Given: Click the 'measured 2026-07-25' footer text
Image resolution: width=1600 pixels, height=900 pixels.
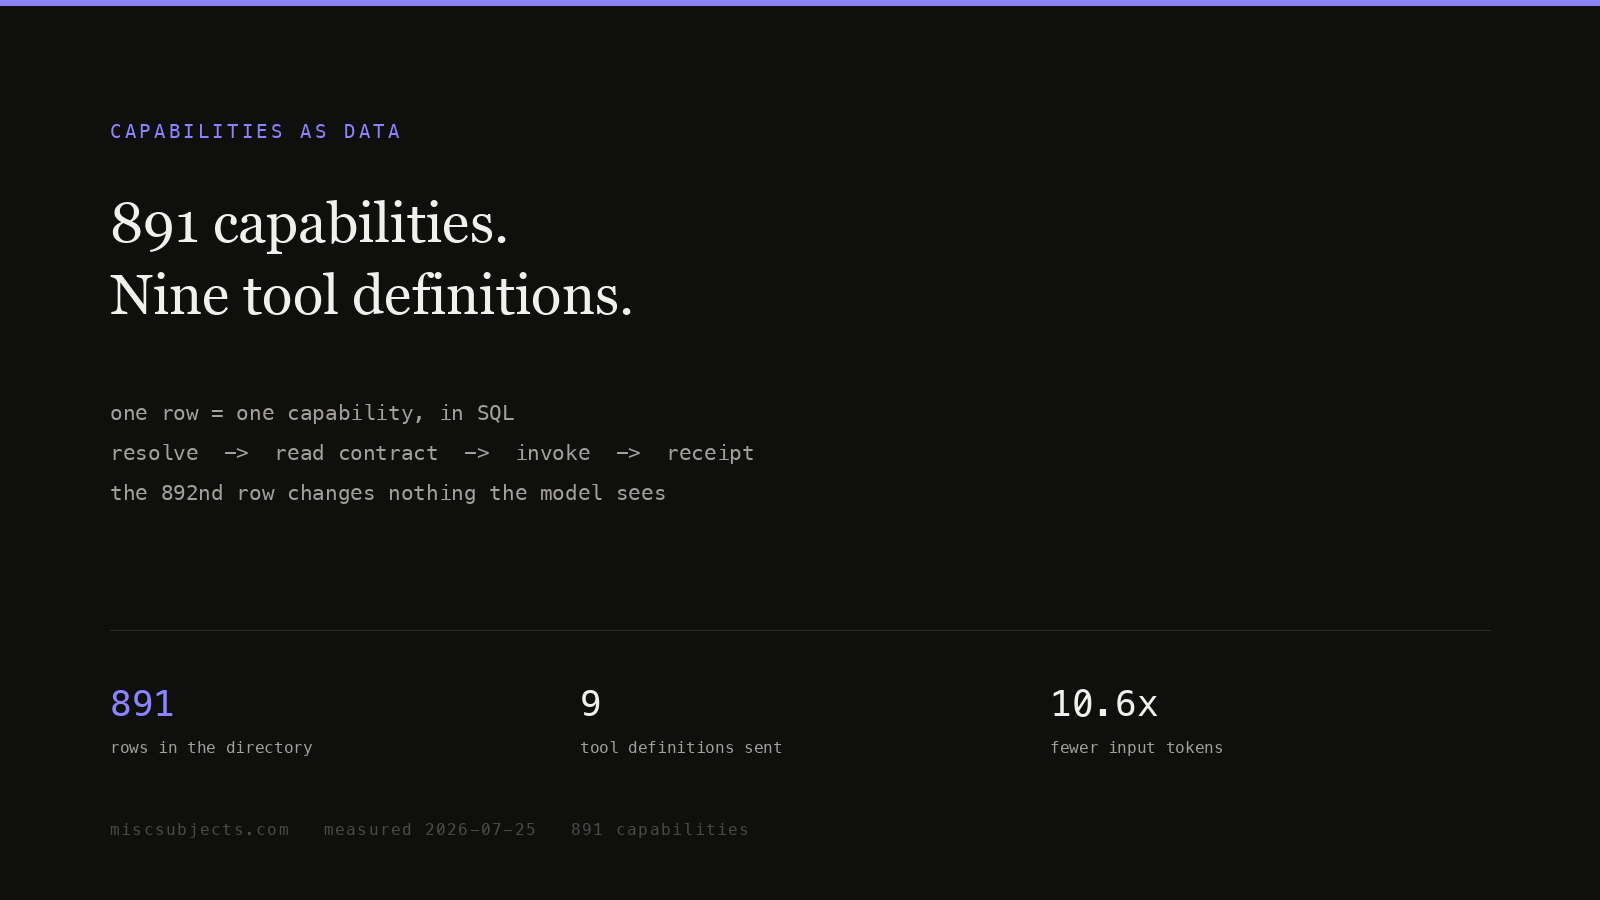Looking at the screenshot, I should click(430, 830).
